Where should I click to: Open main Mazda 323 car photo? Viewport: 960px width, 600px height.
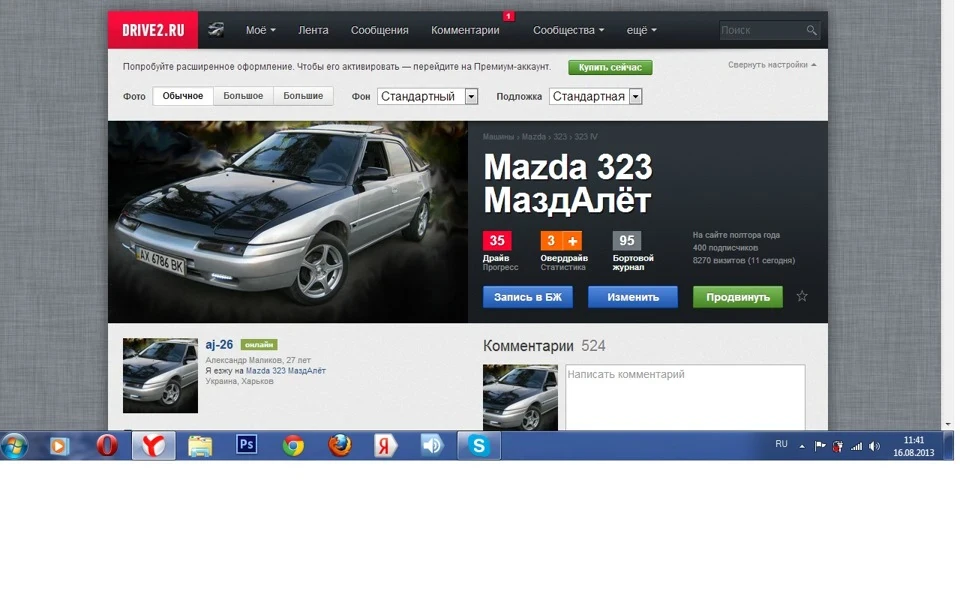288,222
